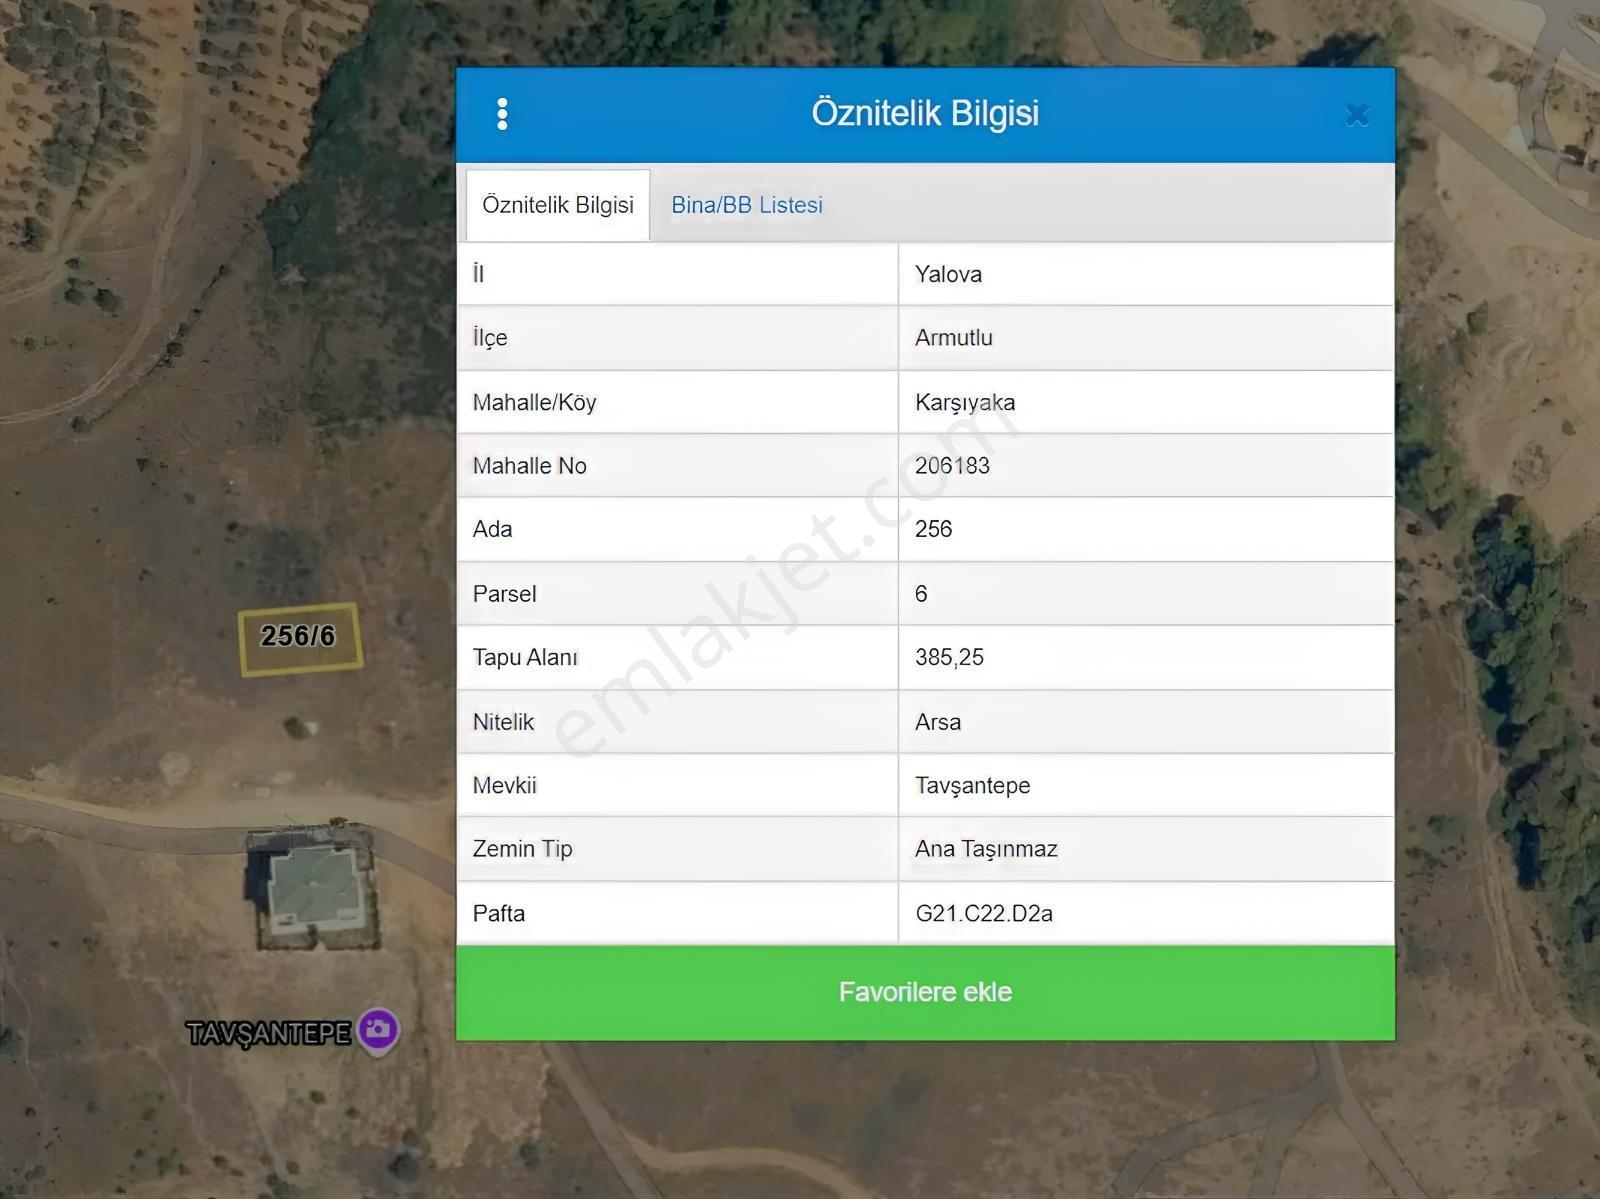Click the Favorilere ekle button
Viewport: 1600px width, 1199px height.
(925, 992)
